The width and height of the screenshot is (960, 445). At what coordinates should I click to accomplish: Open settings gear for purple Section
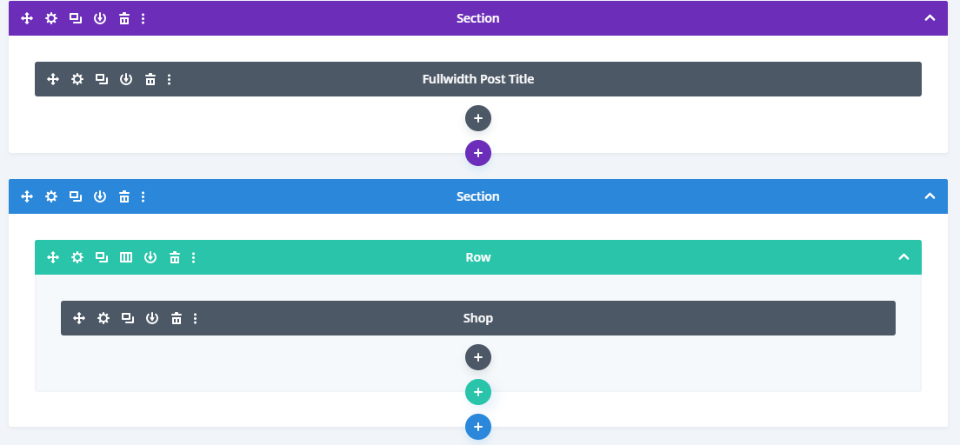[x=51, y=18]
